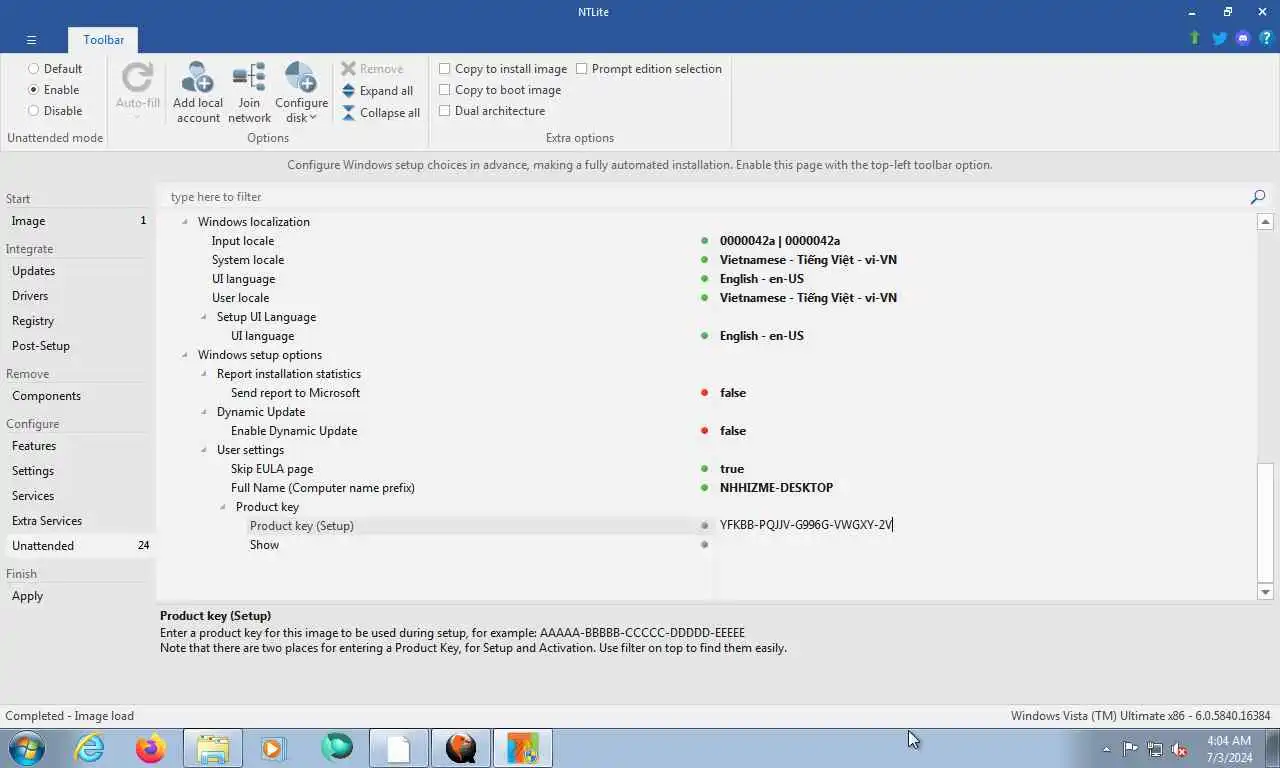This screenshot has height=768, width=1280.
Task: Click the Input locale row
Action: click(x=707, y=241)
